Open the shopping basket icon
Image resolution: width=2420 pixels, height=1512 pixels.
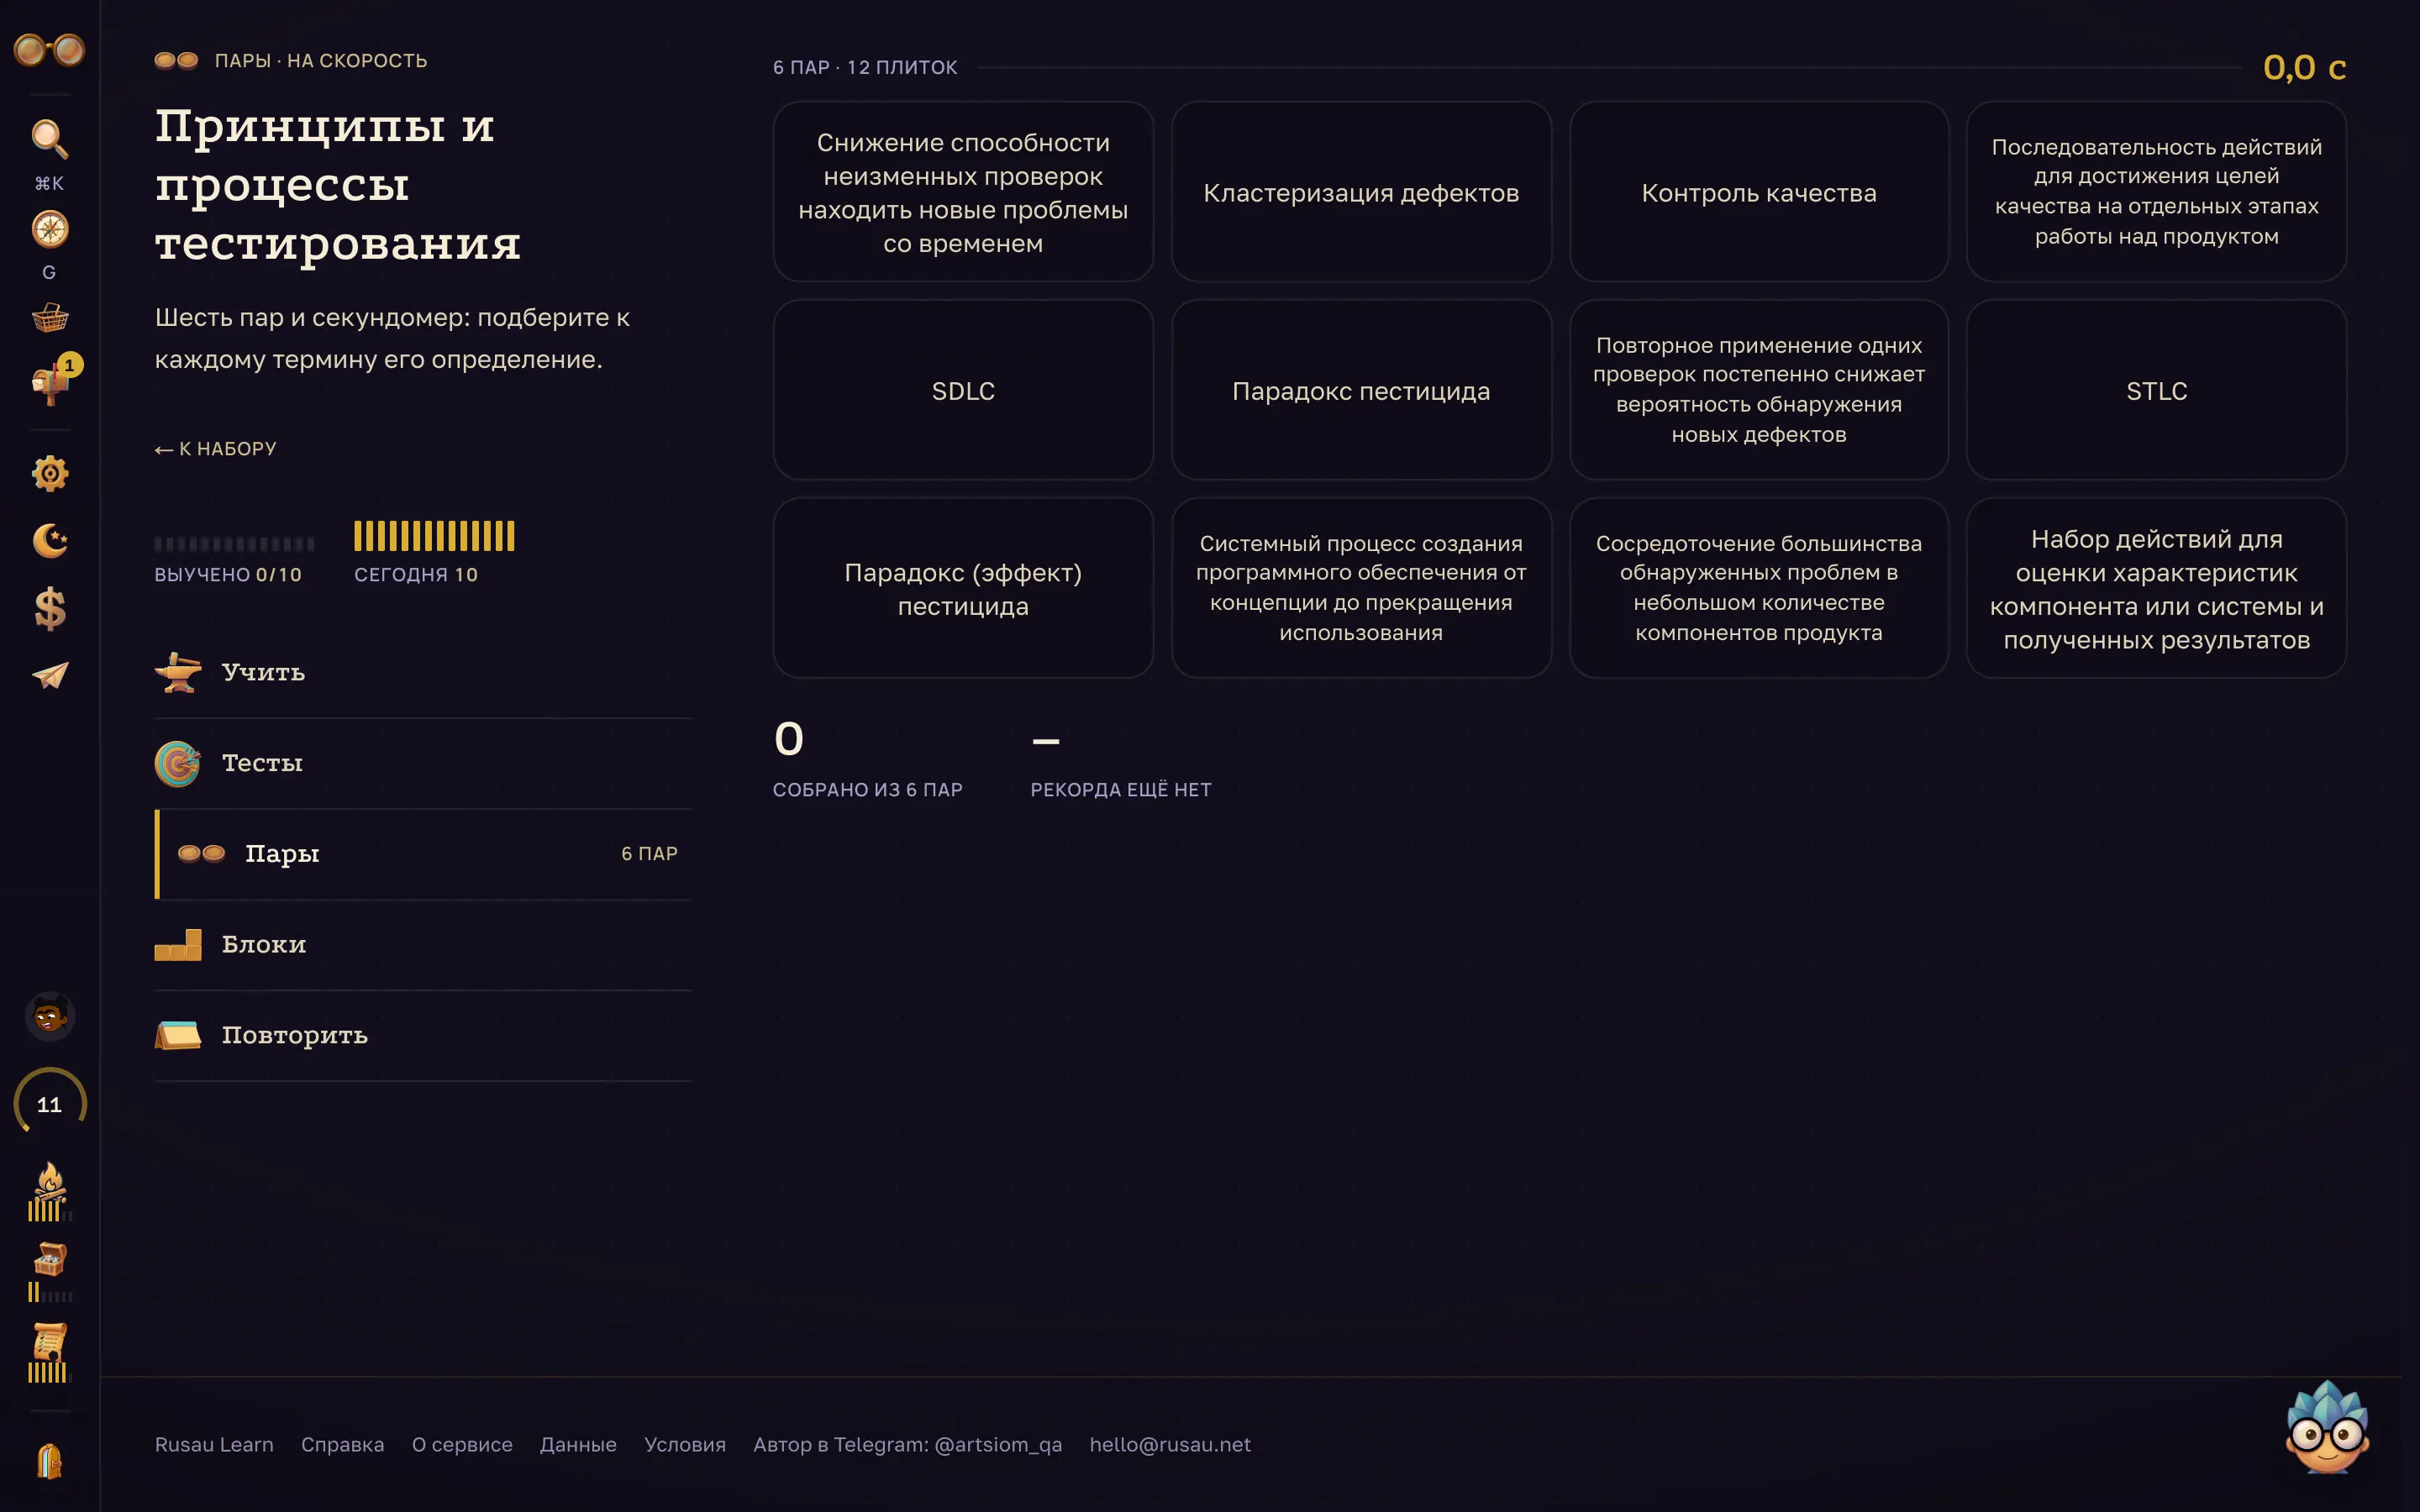pos(49,318)
